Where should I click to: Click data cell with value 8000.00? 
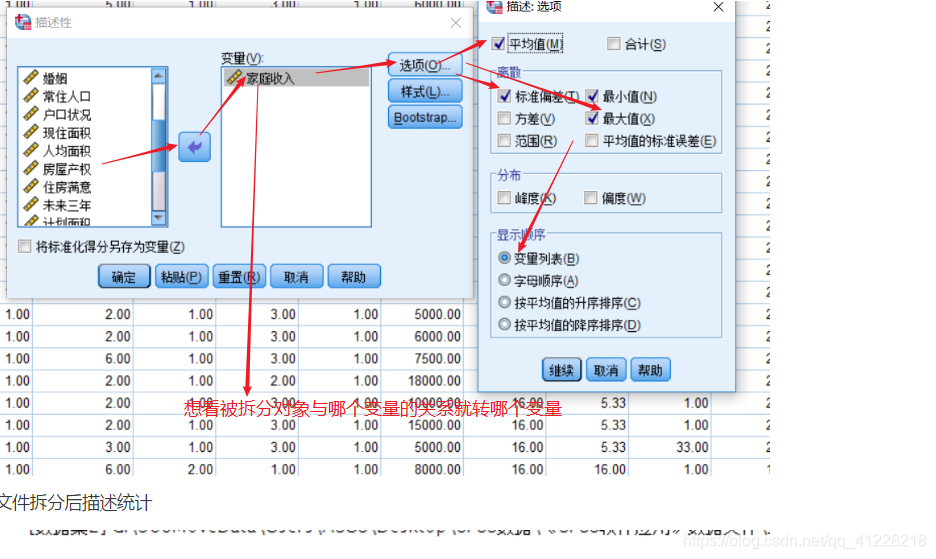click(x=421, y=469)
